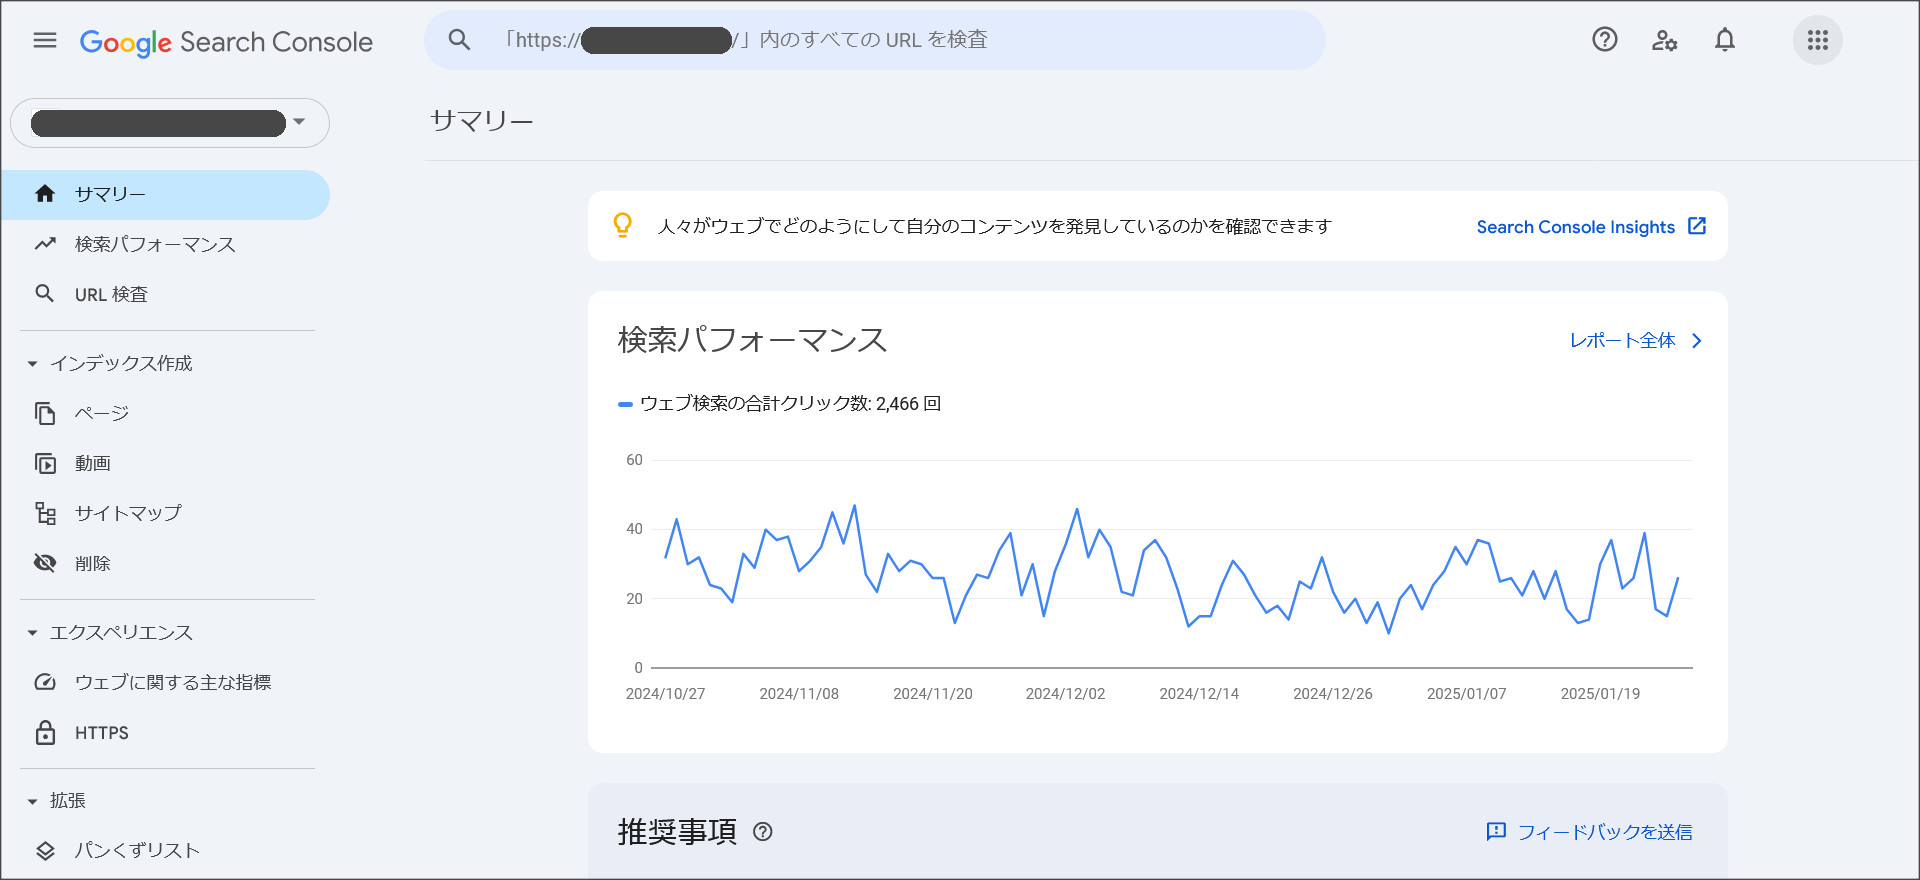Image resolution: width=1920 pixels, height=880 pixels.
Task: Open the hamburger main menu
Action: coord(45,40)
